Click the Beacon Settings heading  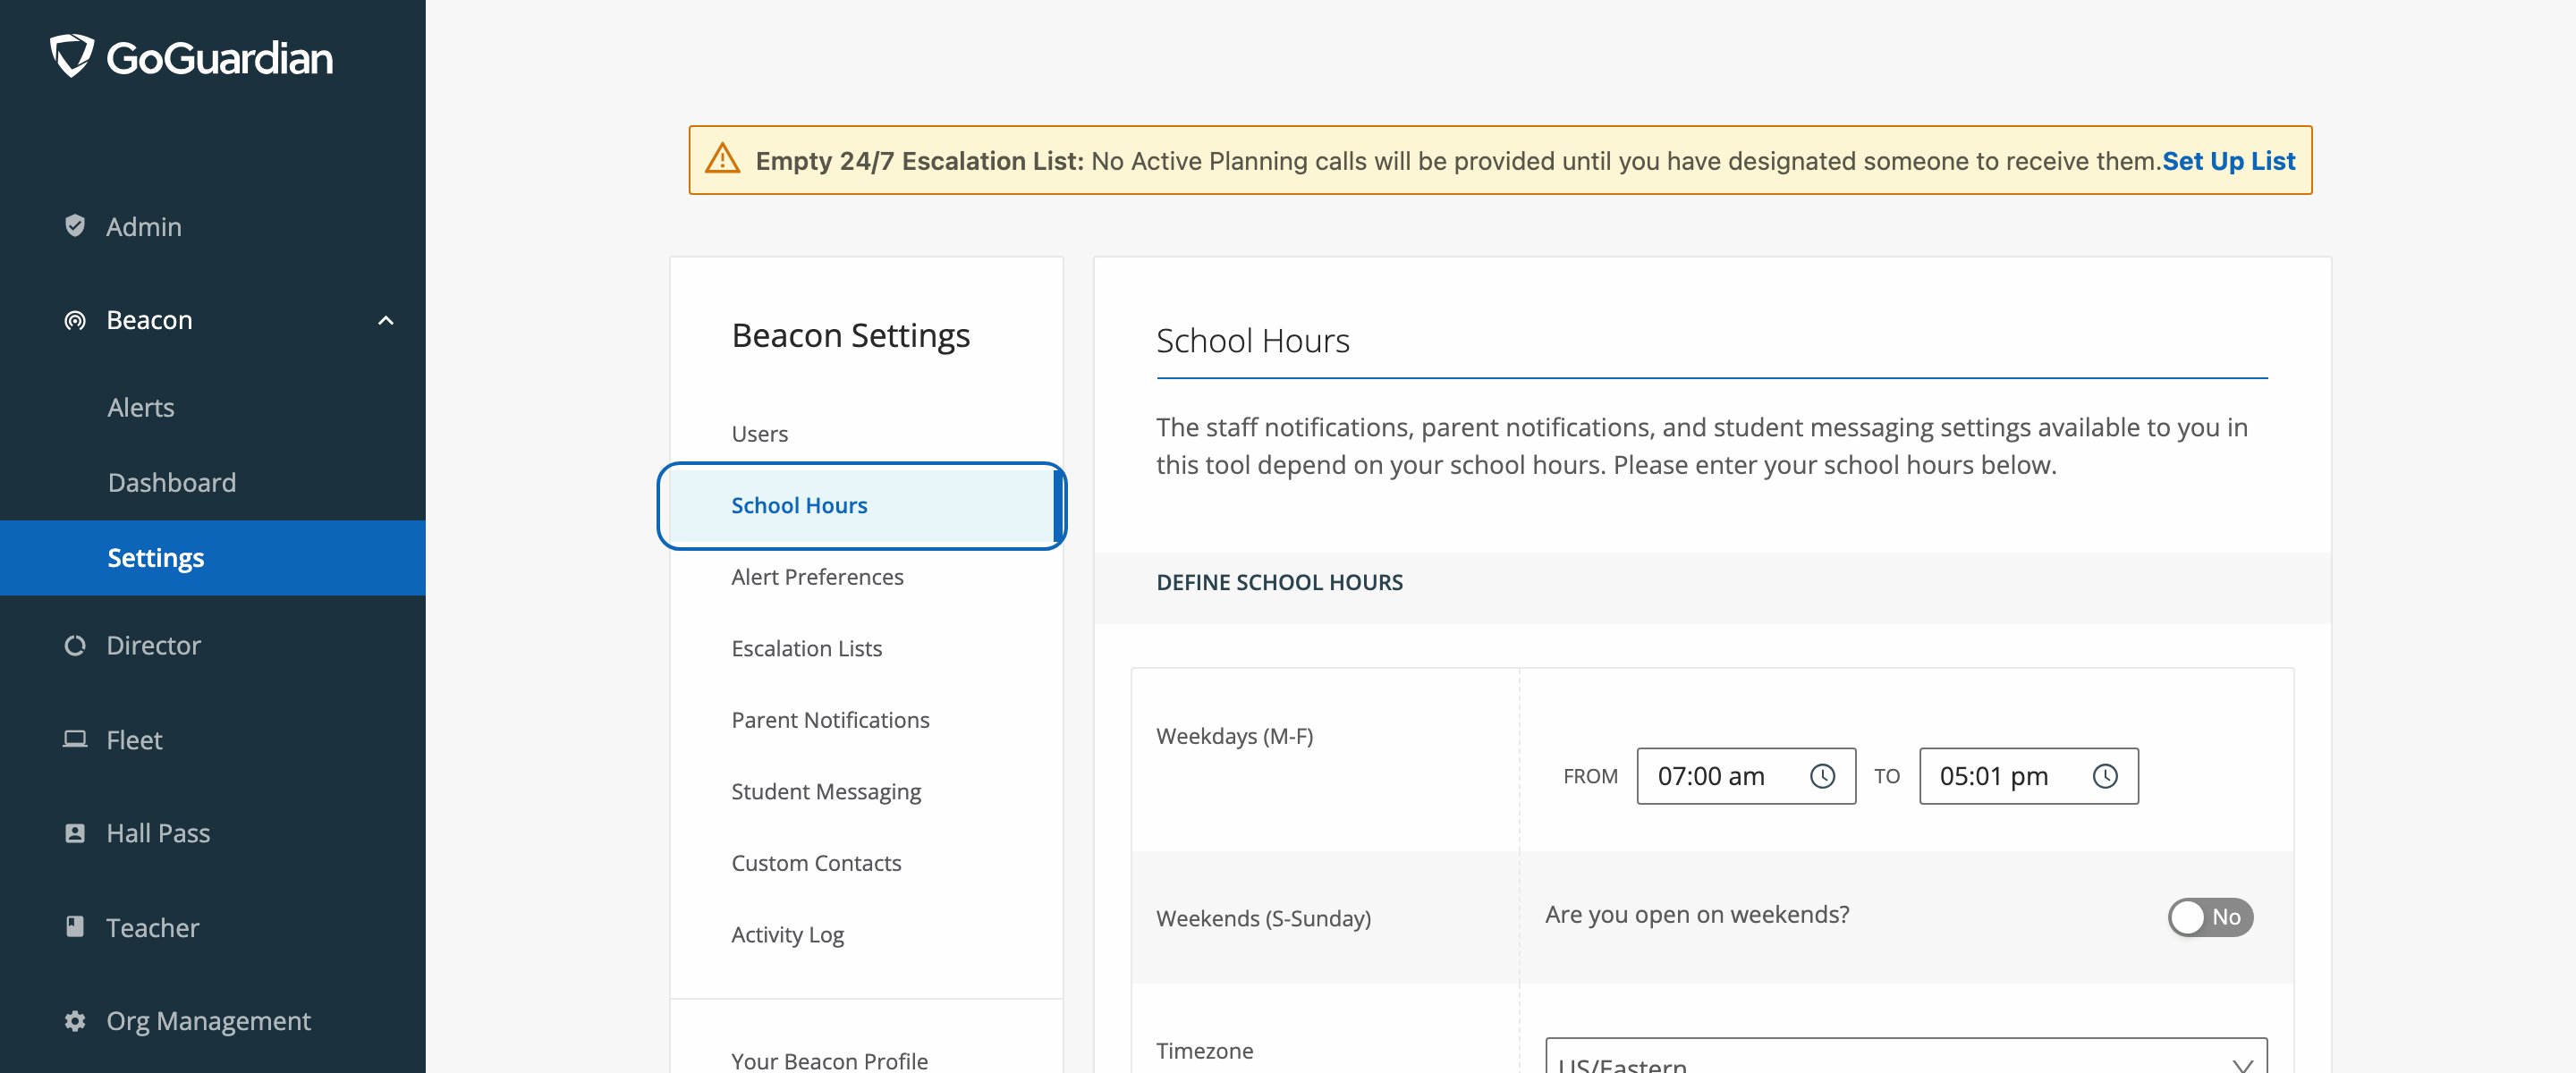[850, 335]
